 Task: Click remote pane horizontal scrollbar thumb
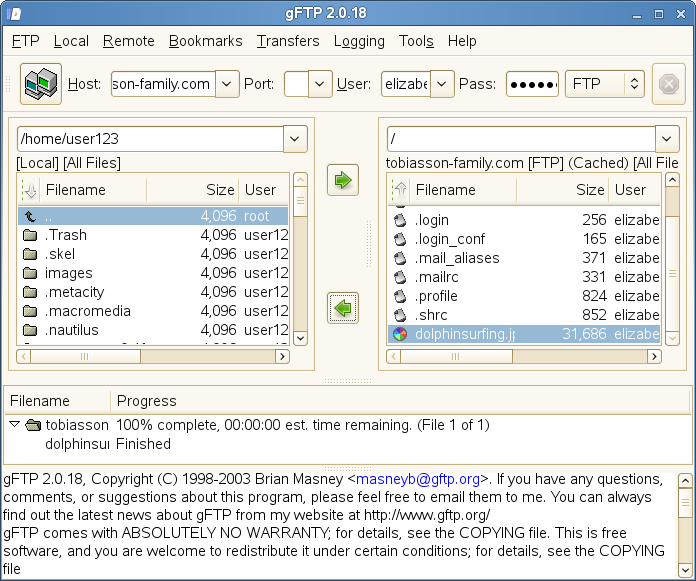(456, 356)
